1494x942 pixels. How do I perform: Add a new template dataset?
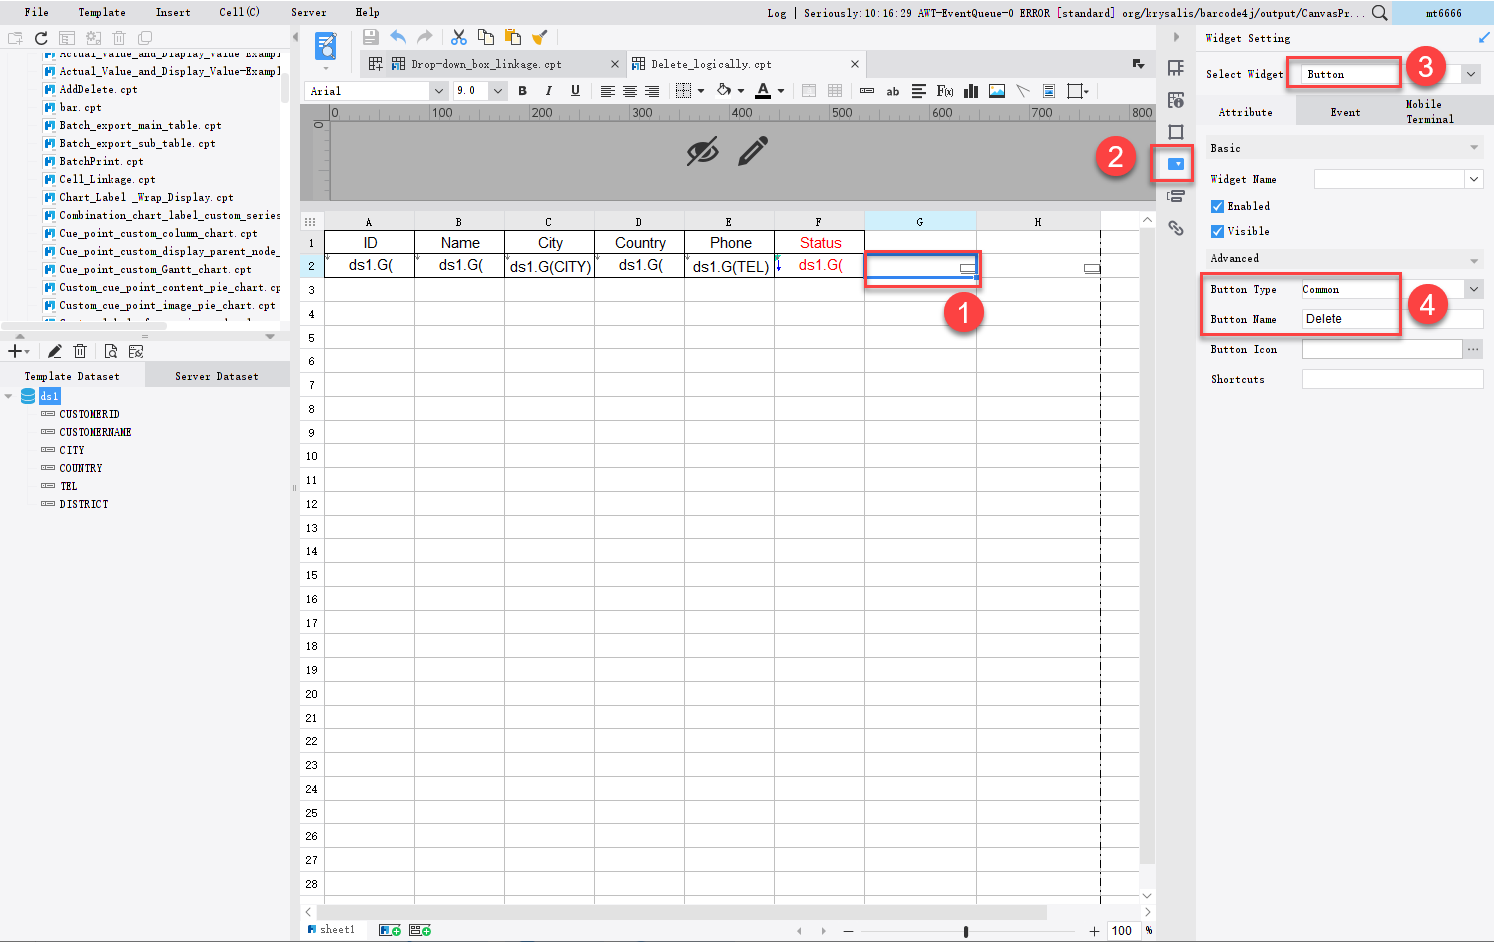pos(16,351)
